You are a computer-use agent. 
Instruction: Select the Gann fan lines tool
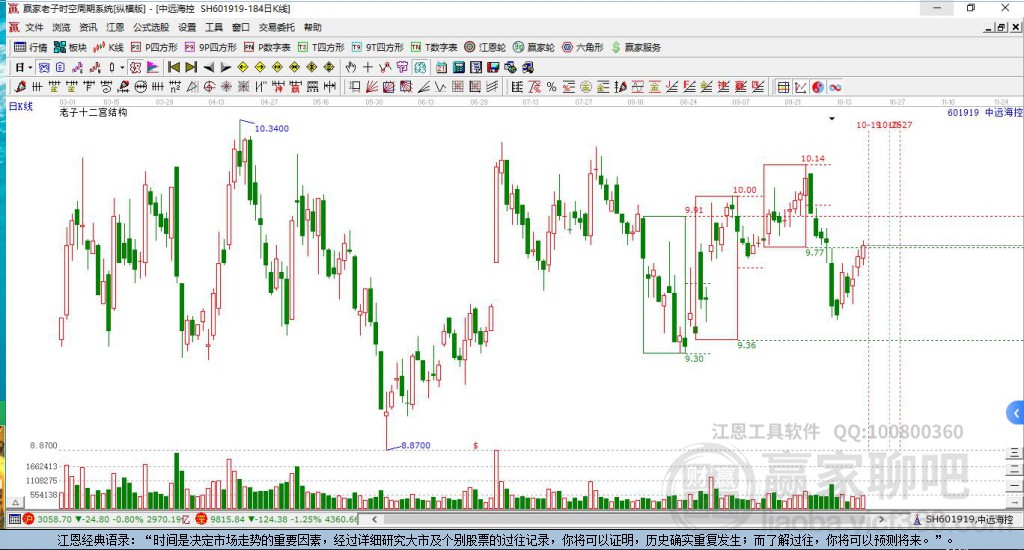click(x=372, y=87)
